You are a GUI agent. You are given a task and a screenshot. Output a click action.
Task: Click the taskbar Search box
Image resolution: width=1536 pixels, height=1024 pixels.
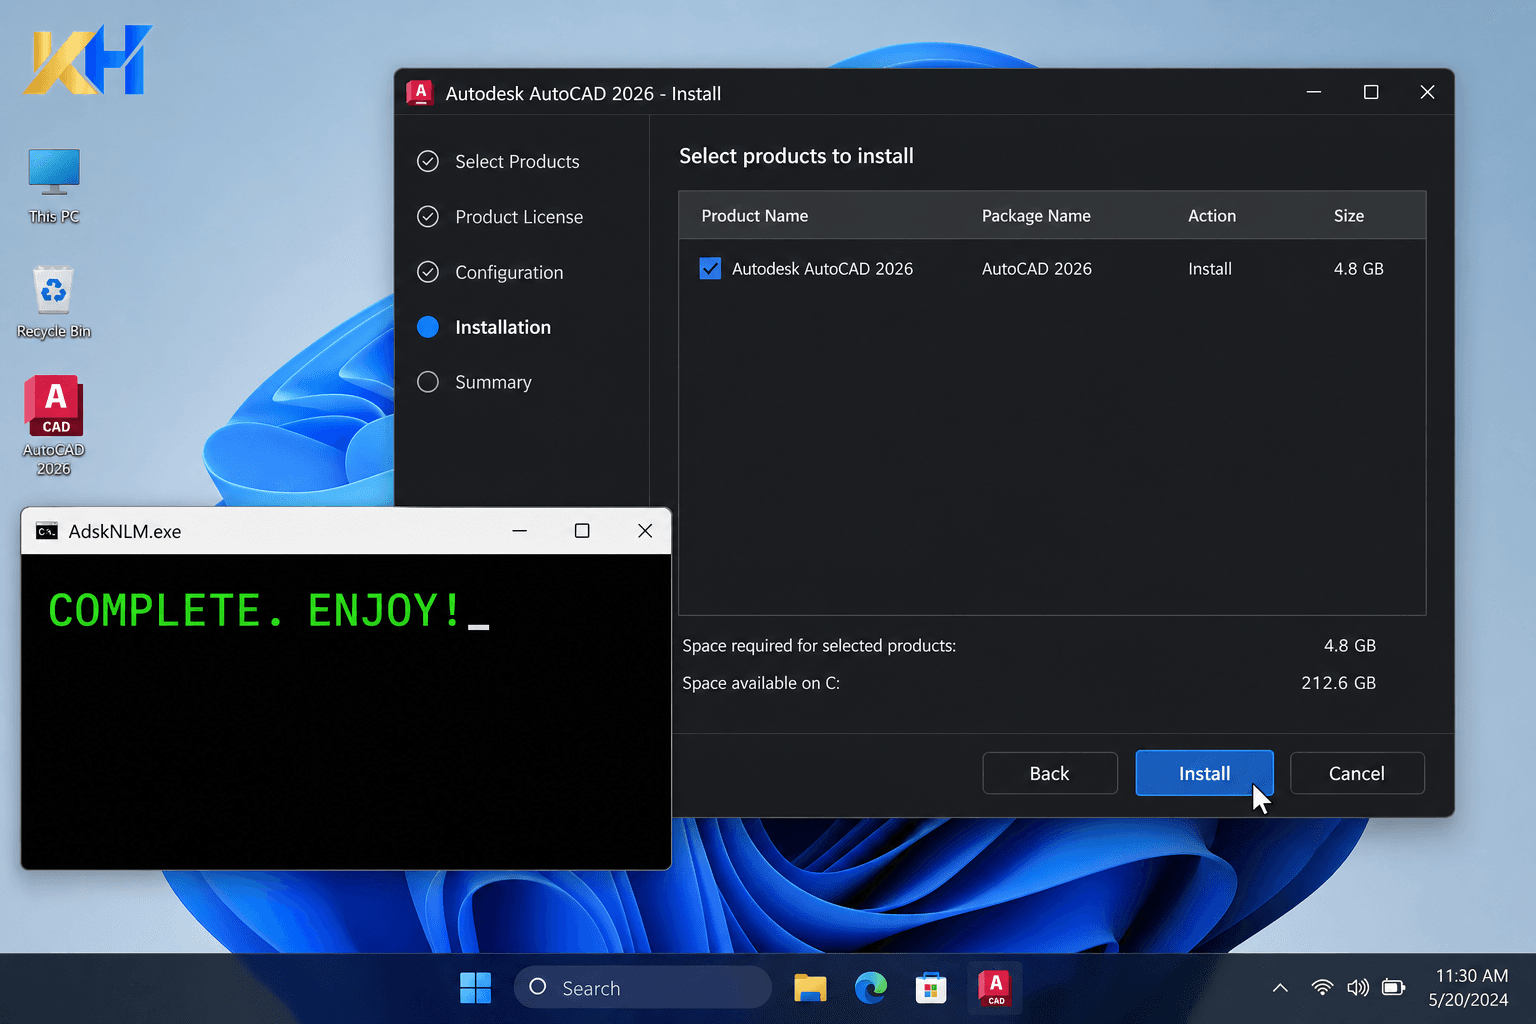click(x=643, y=988)
